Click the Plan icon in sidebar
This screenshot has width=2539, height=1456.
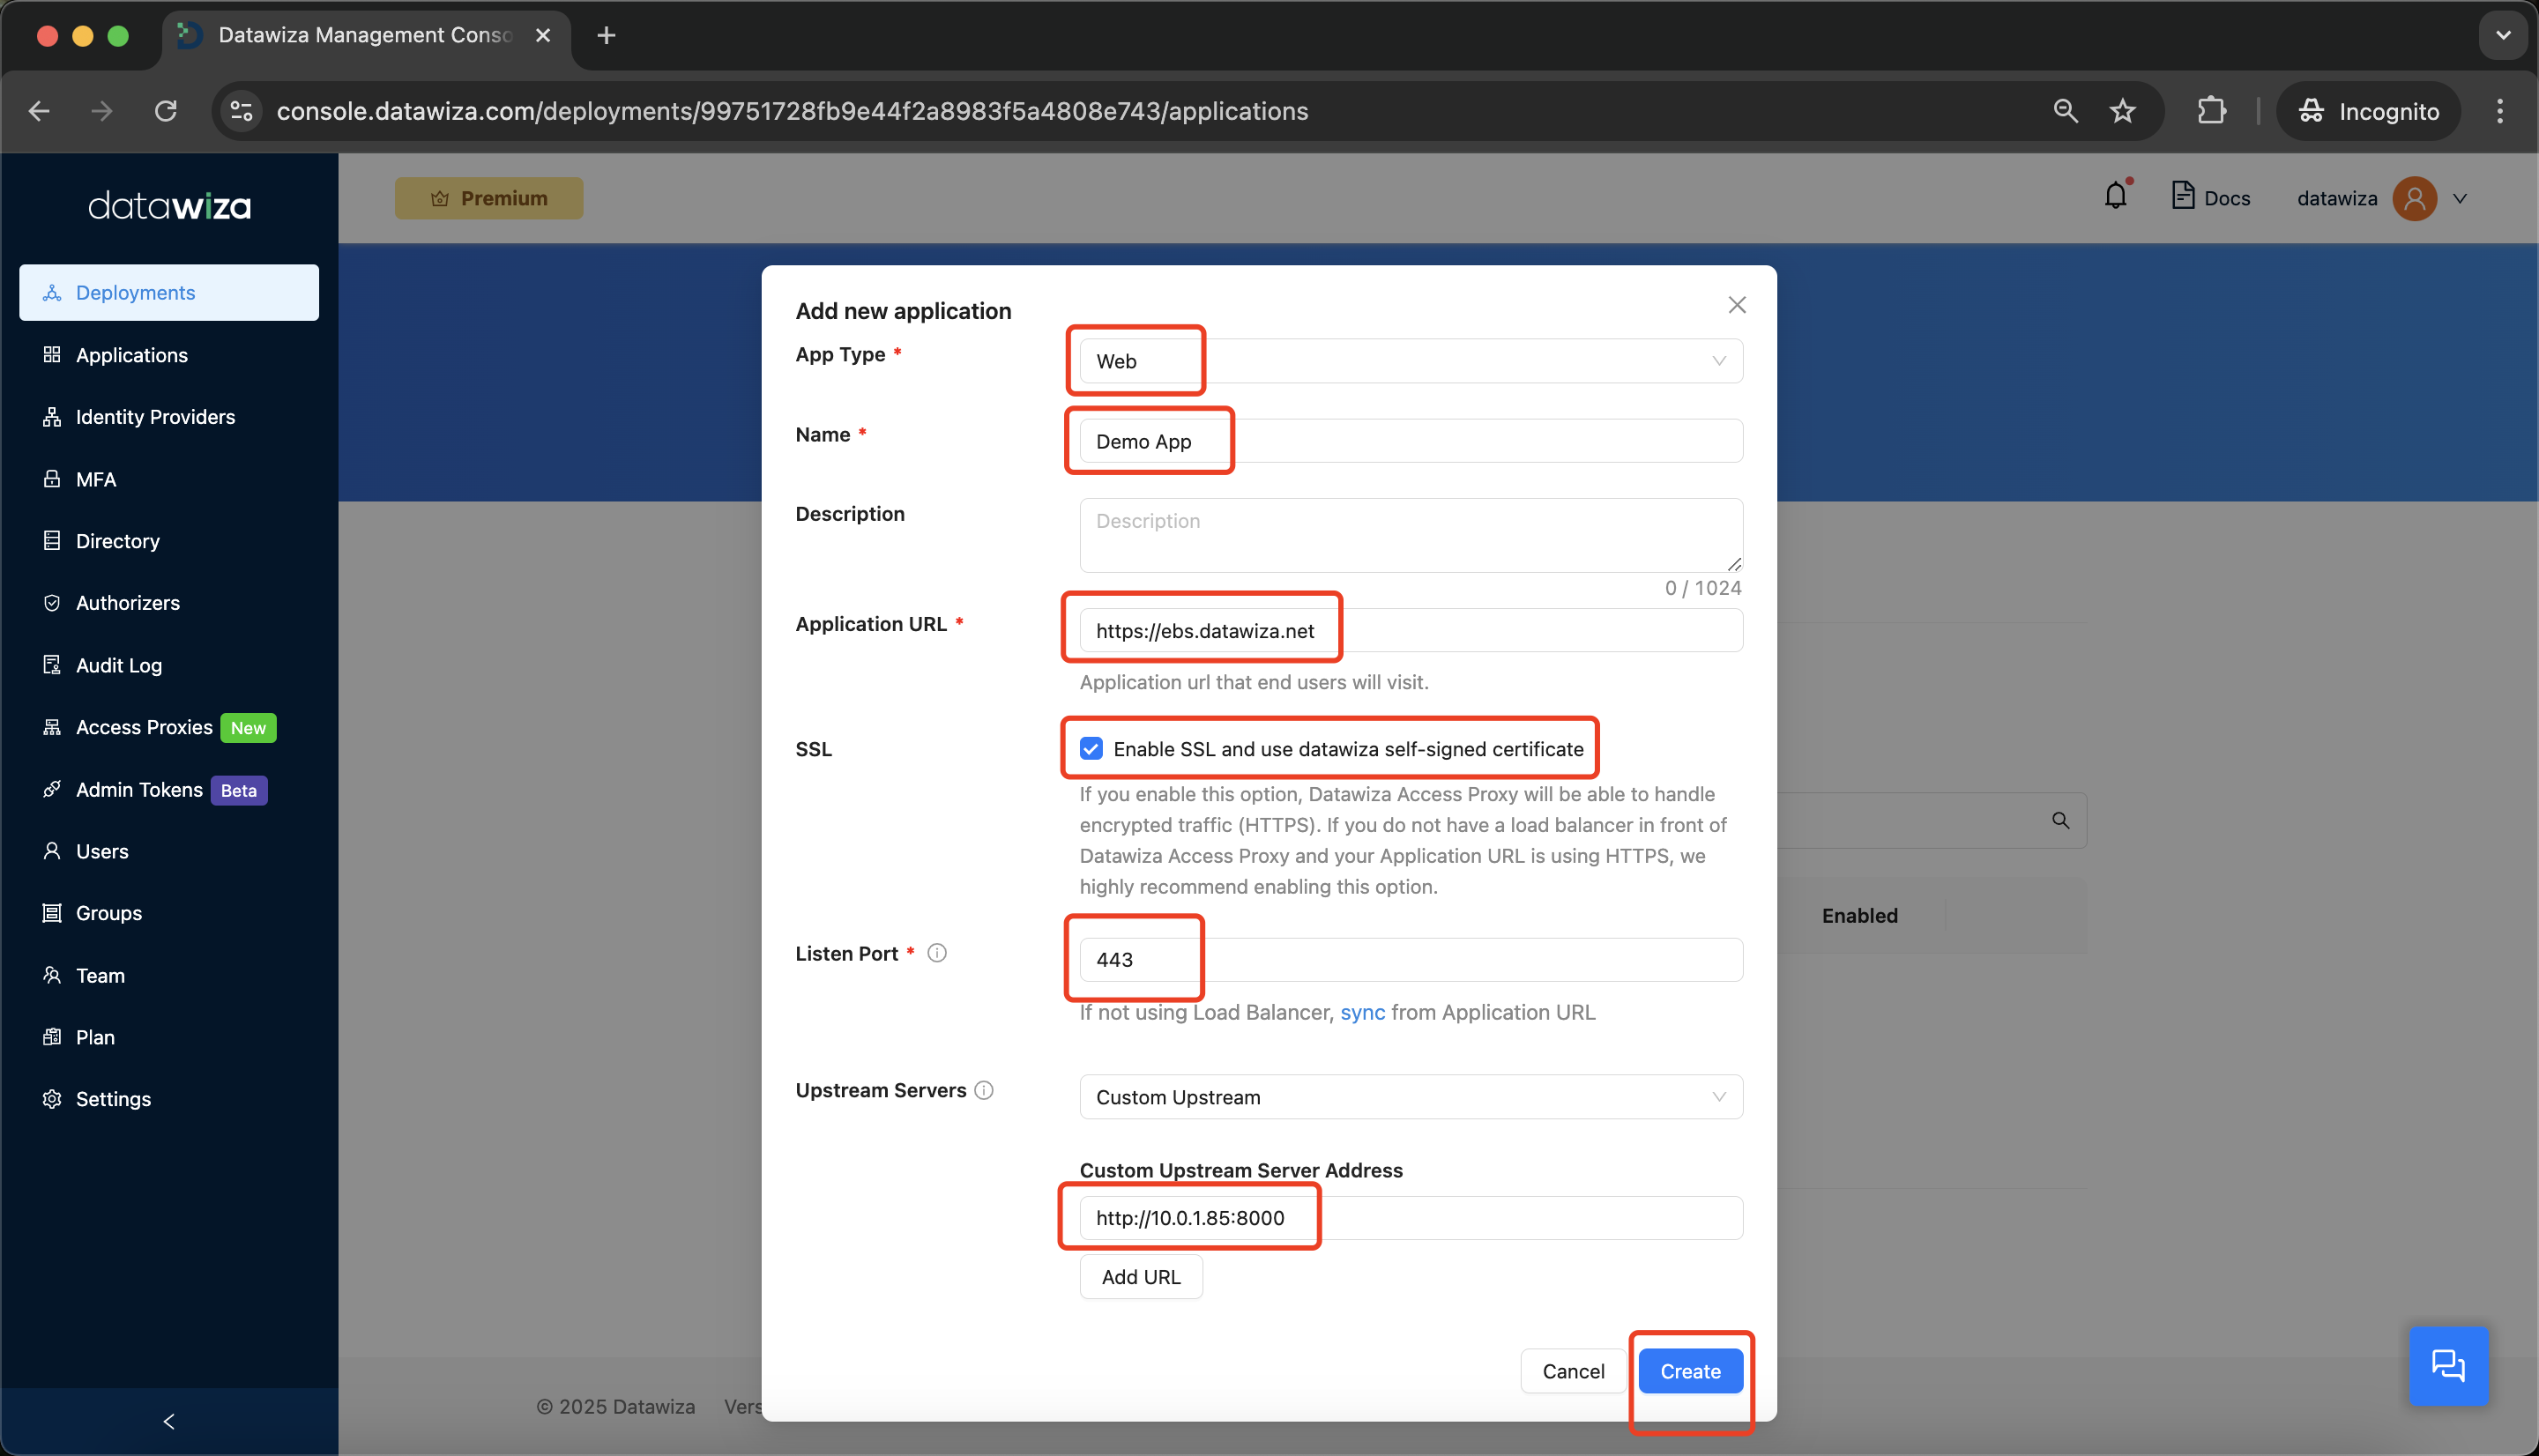[52, 1037]
